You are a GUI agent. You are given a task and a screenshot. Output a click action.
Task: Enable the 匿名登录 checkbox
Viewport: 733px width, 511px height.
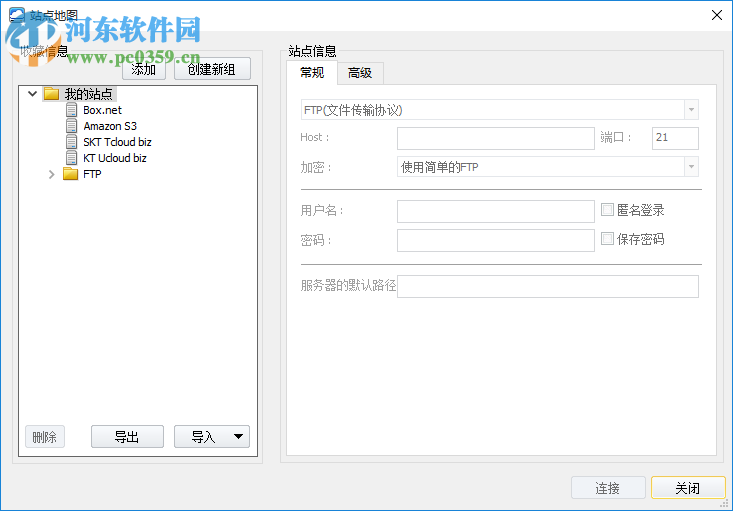click(x=607, y=209)
